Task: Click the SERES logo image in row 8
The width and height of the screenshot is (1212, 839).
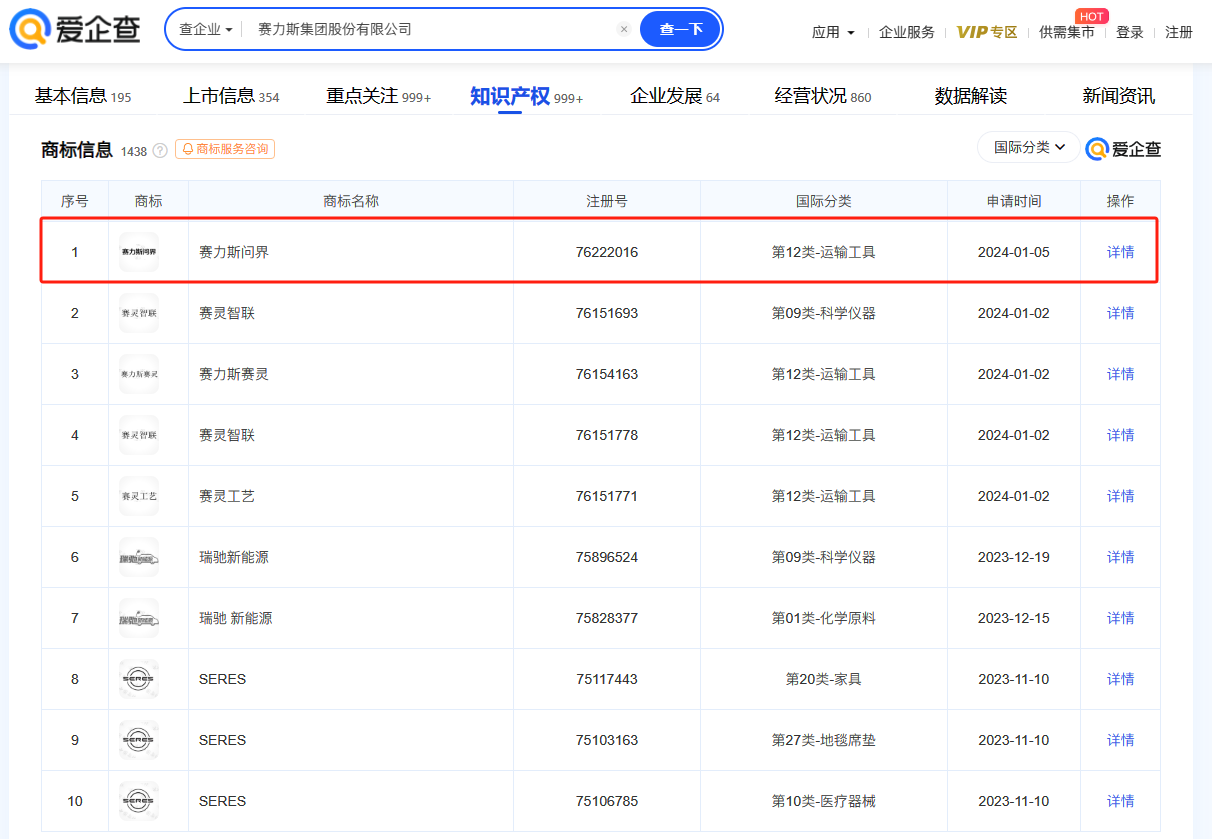Action: coord(138,679)
